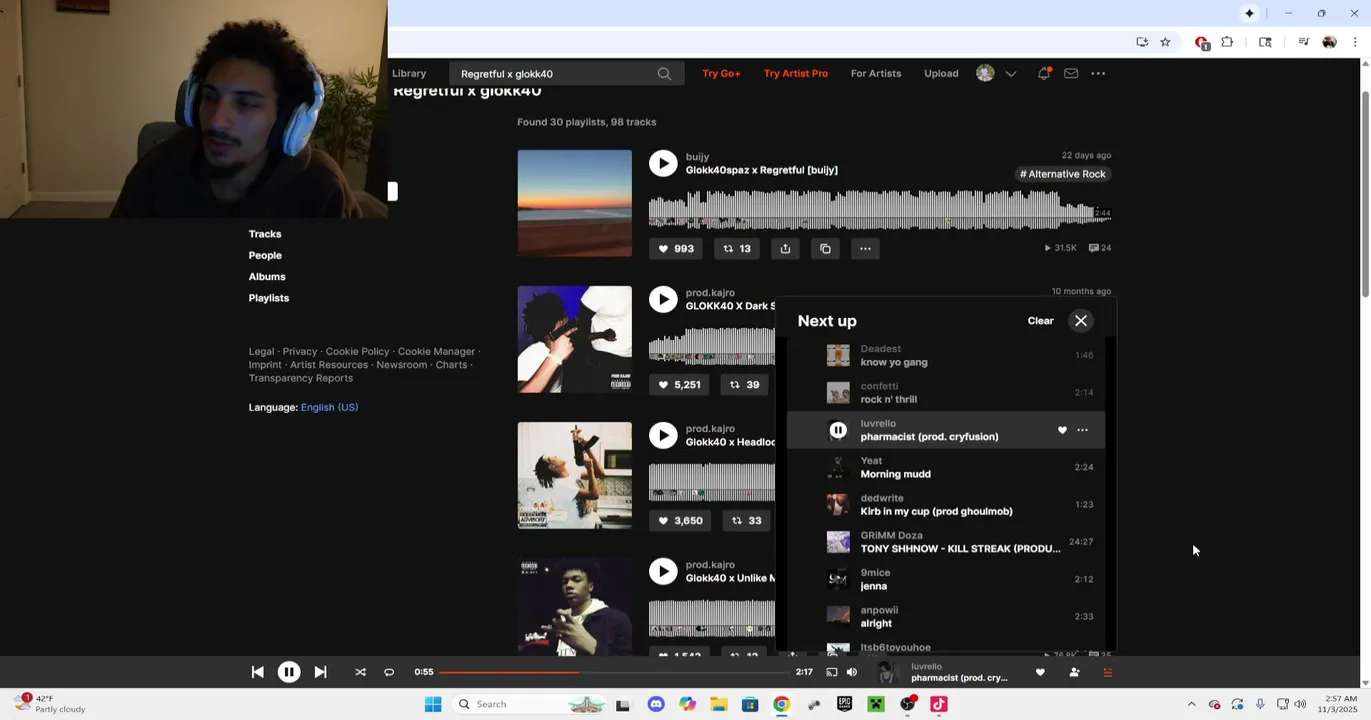Pause playback in the bottom player bar
The width and height of the screenshot is (1371, 720).
[x=289, y=672]
